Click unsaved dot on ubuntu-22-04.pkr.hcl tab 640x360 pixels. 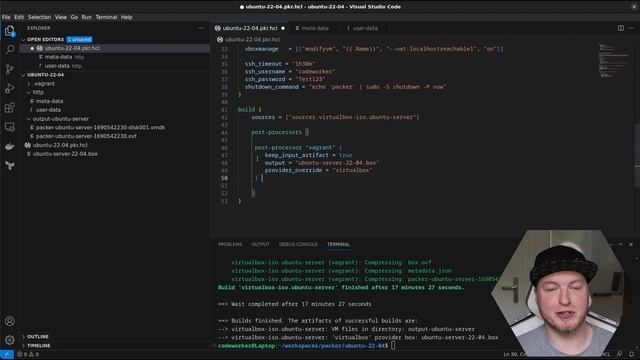pos(283,28)
